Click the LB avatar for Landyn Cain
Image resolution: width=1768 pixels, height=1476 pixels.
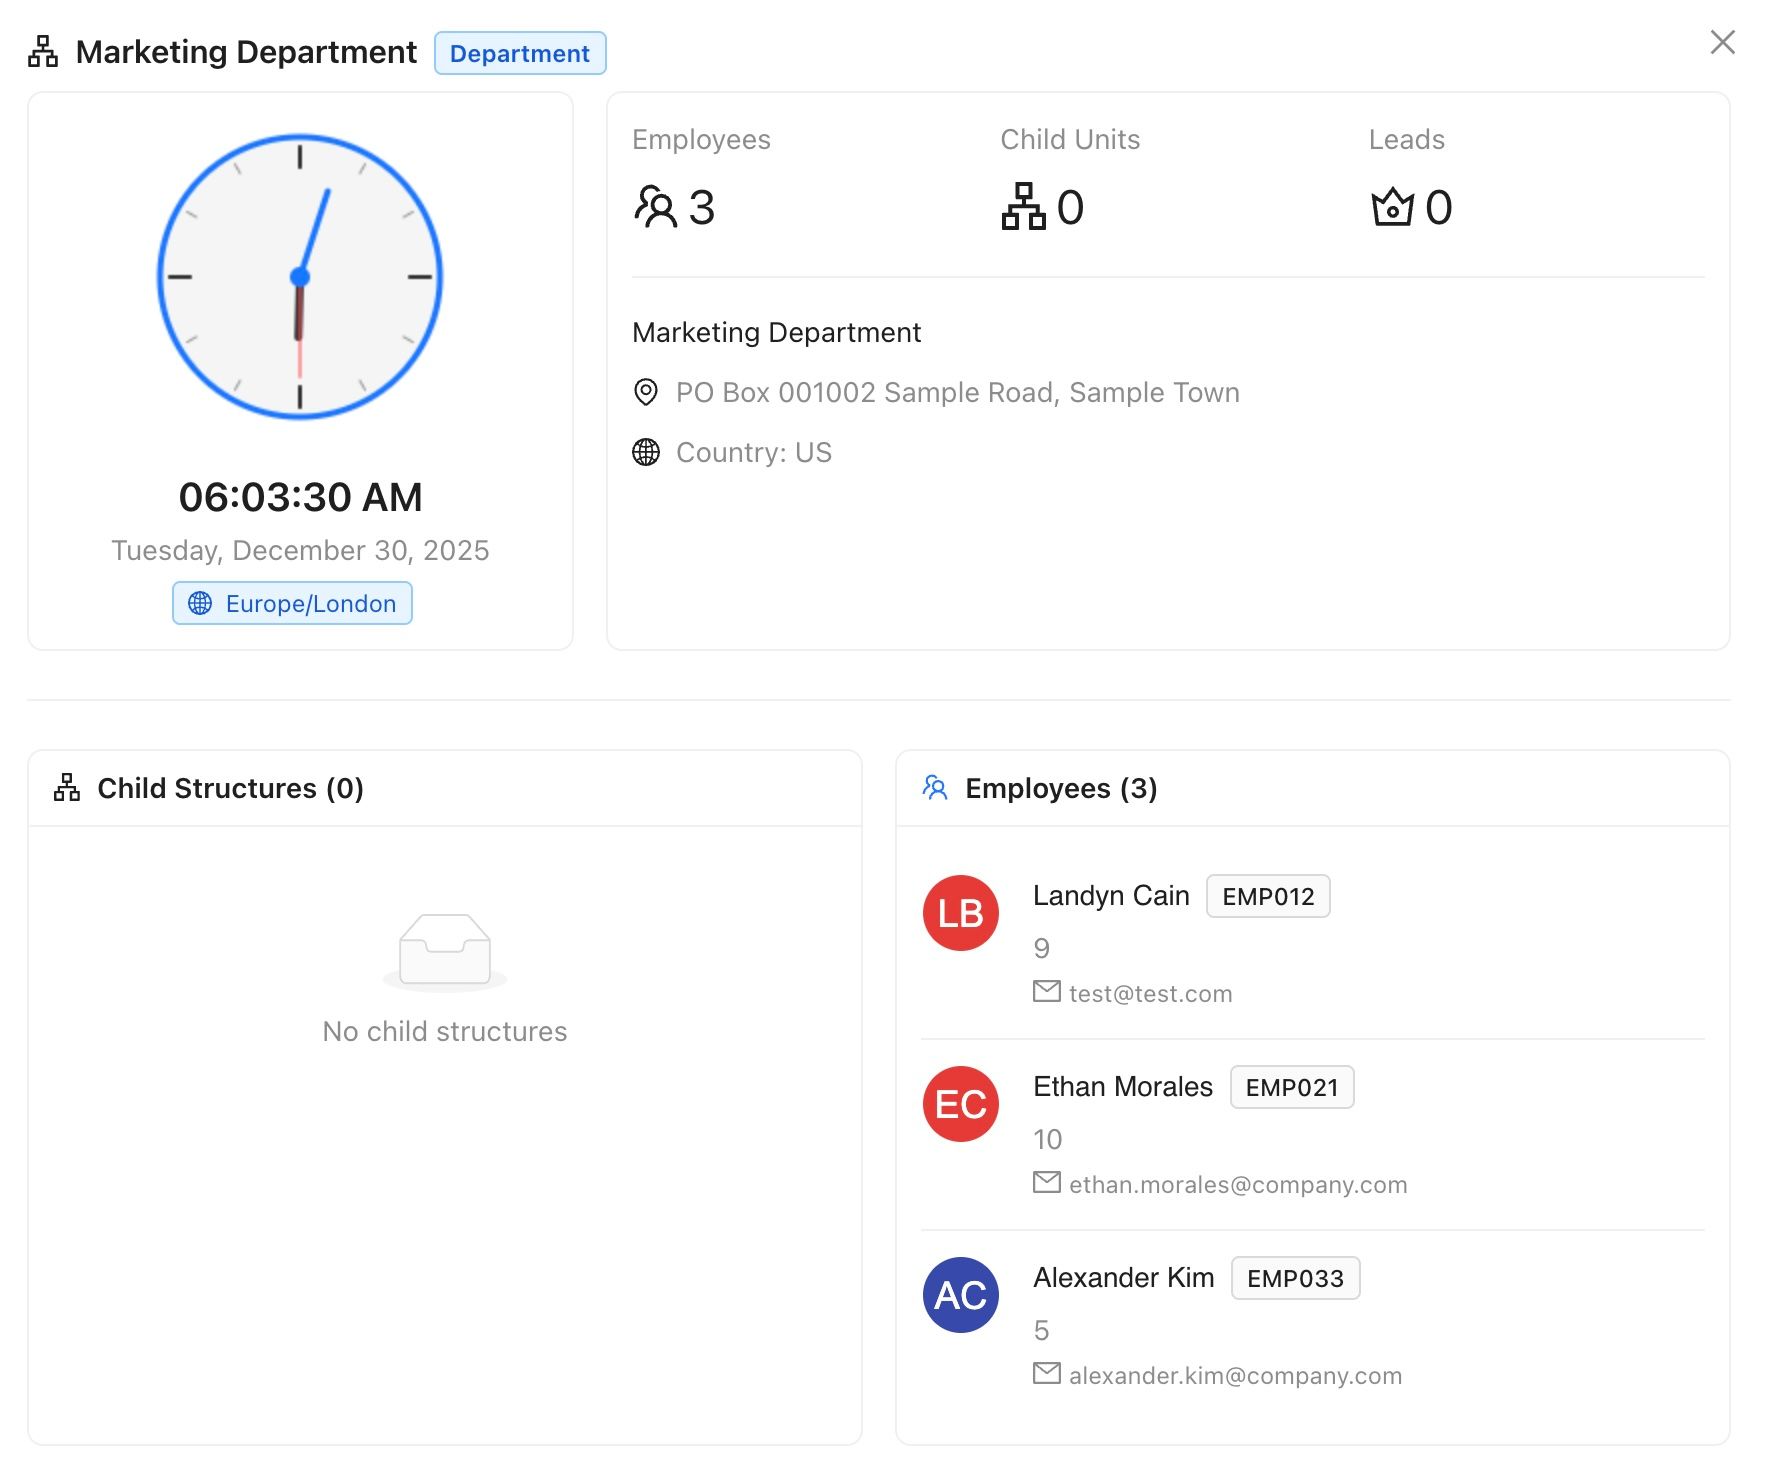click(x=960, y=913)
